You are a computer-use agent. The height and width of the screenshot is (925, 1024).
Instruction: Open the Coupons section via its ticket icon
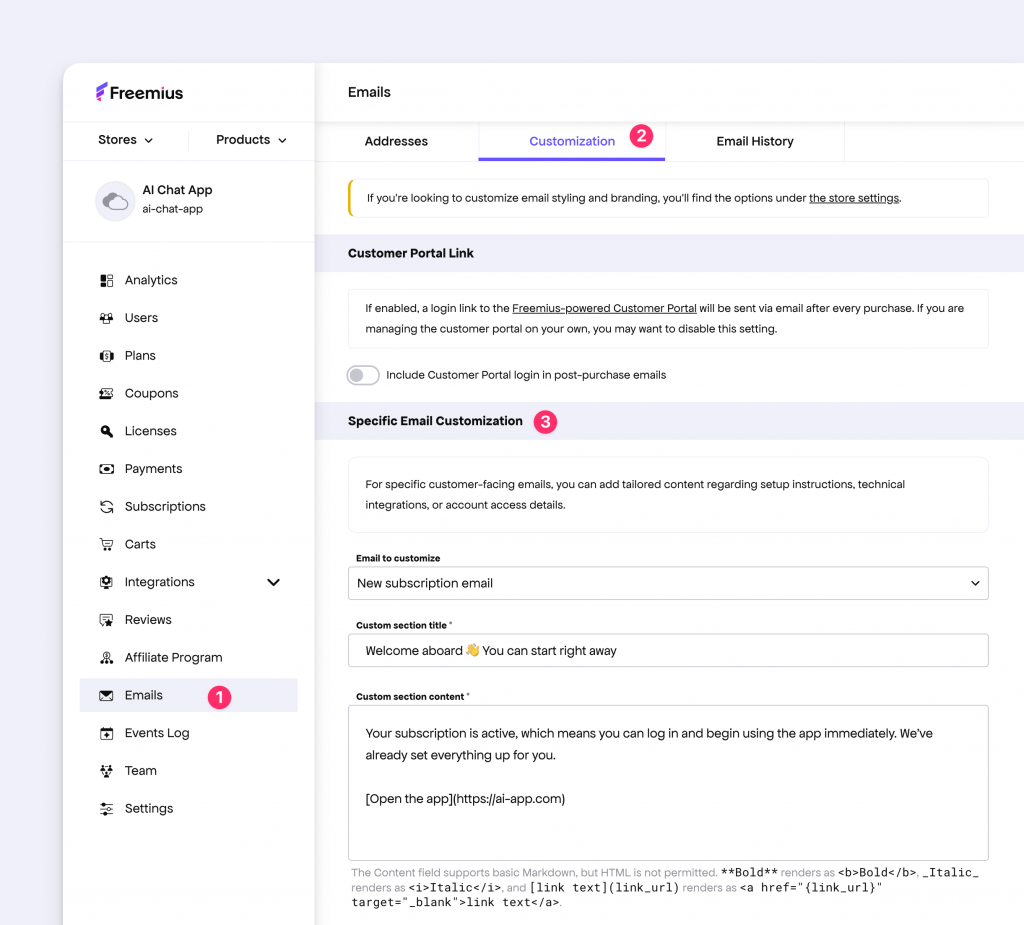point(106,393)
